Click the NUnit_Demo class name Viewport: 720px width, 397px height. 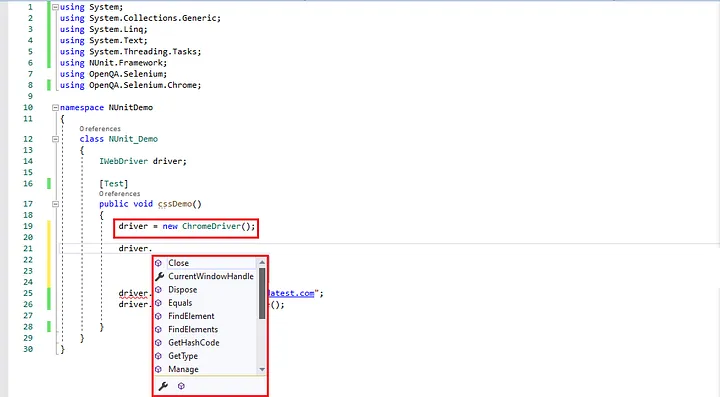tap(133, 139)
